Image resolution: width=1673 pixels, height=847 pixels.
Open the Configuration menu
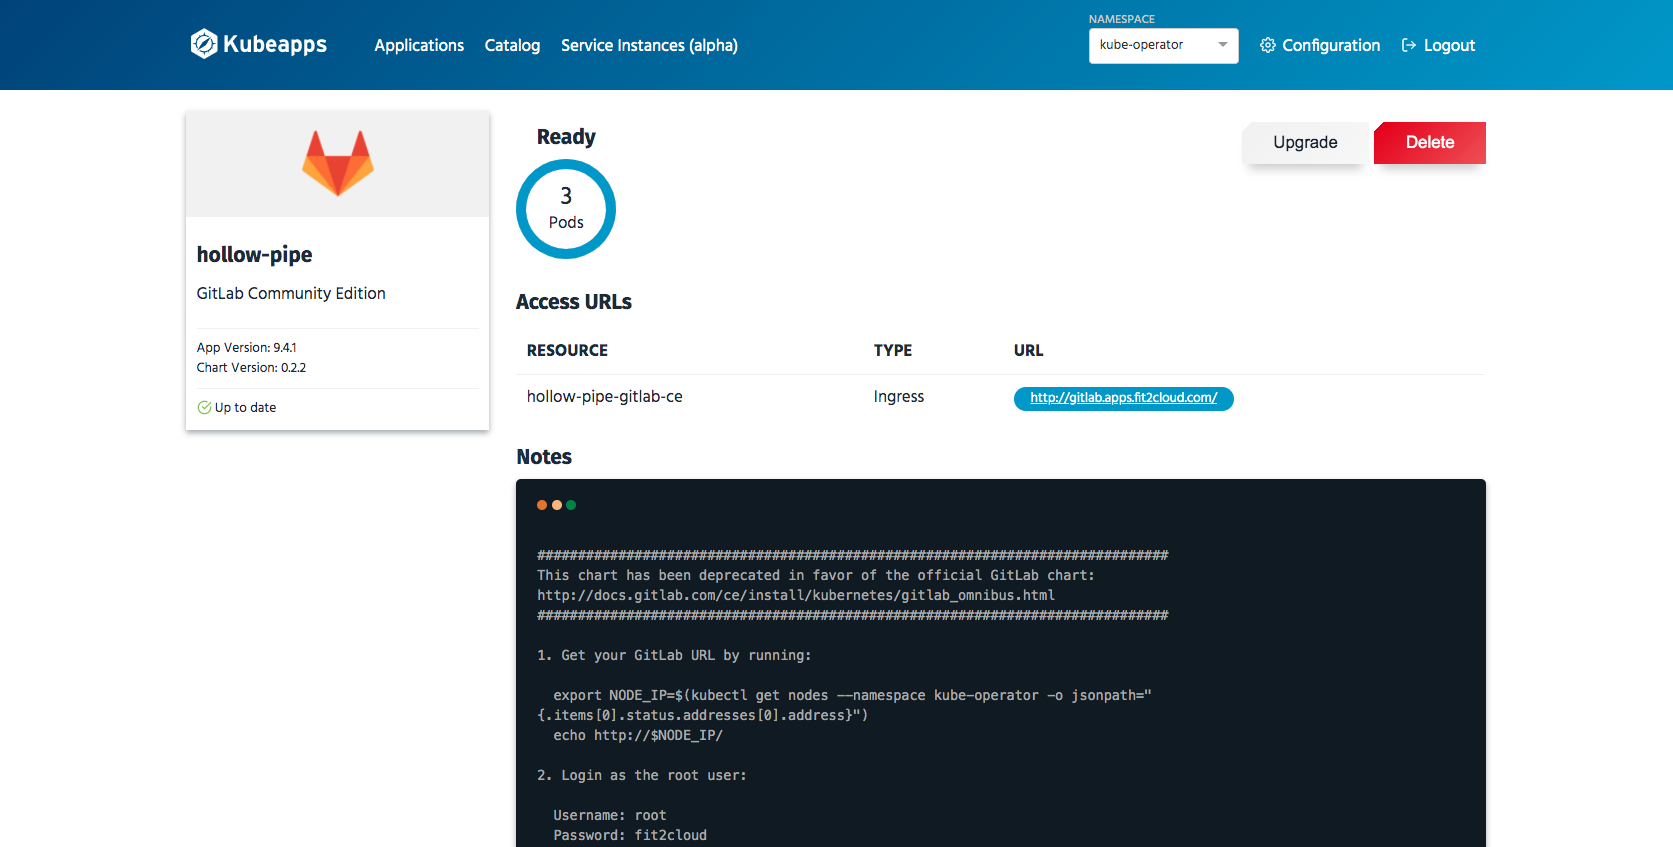click(1320, 45)
